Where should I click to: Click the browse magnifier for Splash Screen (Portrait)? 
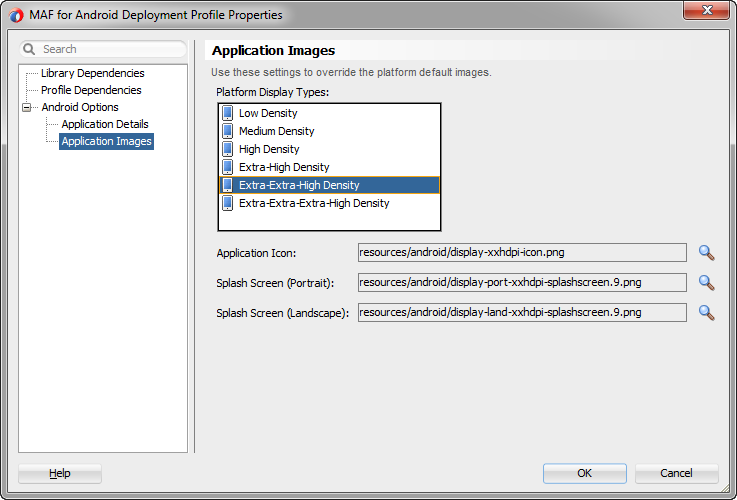pos(706,283)
